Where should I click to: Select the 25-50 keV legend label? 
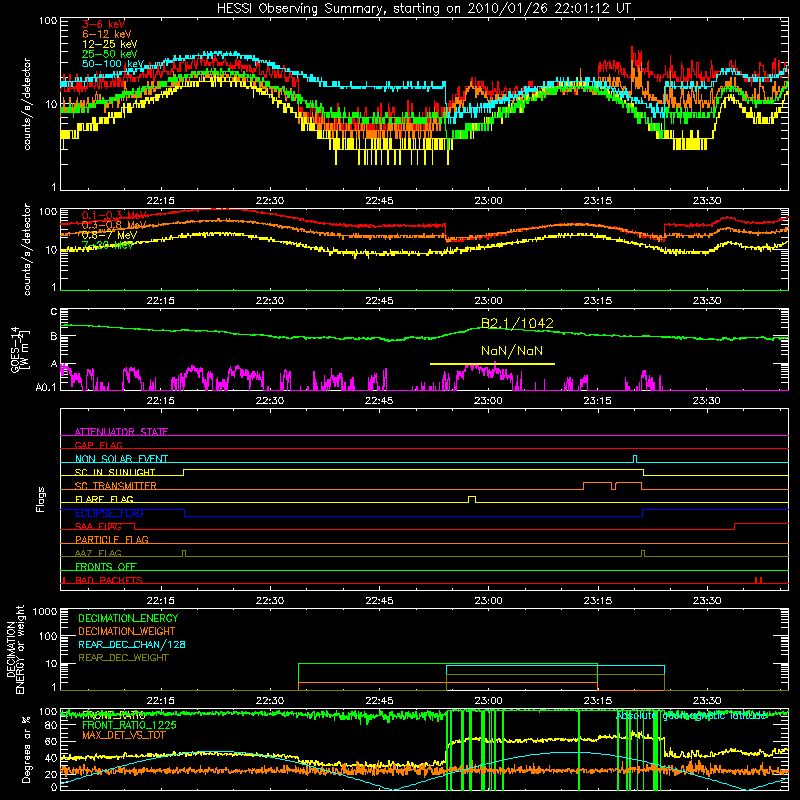coord(110,54)
